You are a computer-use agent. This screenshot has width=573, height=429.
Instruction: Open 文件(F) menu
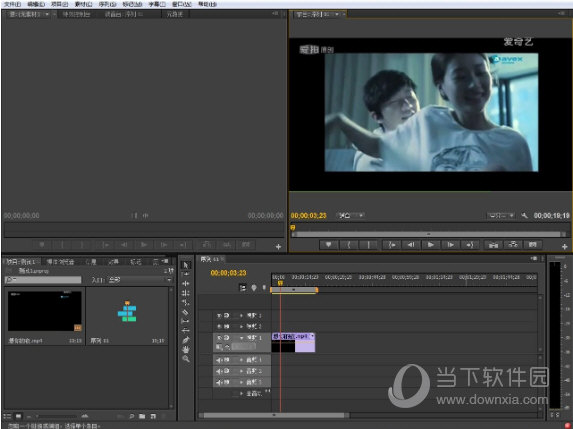point(12,4)
